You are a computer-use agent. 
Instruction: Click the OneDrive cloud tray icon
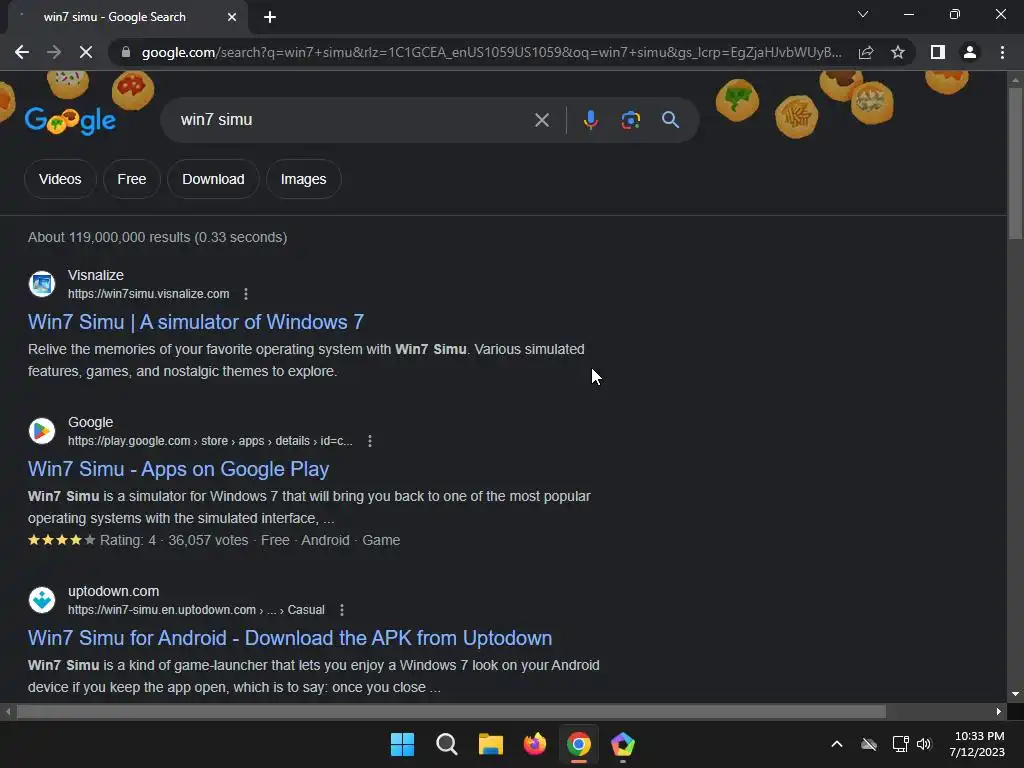tap(869, 744)
